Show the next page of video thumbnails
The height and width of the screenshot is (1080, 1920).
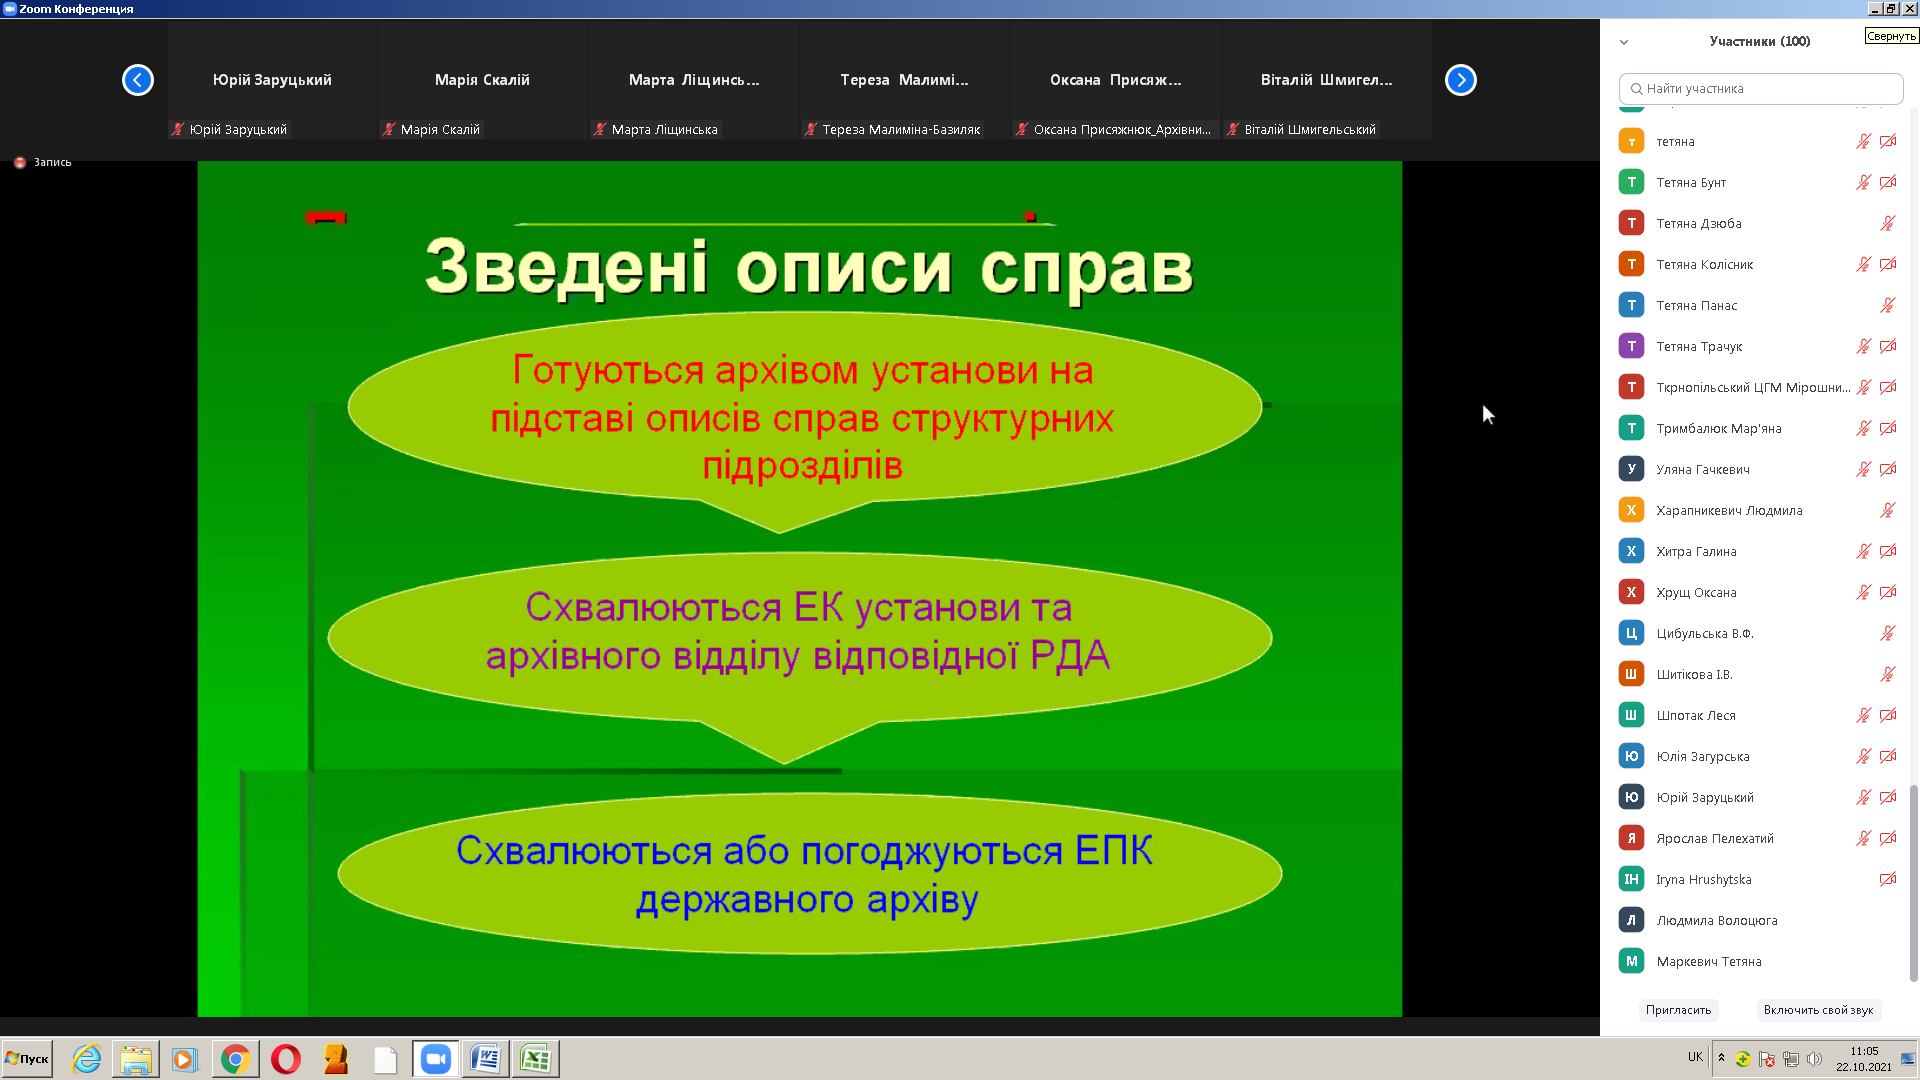coord(1461,80)
